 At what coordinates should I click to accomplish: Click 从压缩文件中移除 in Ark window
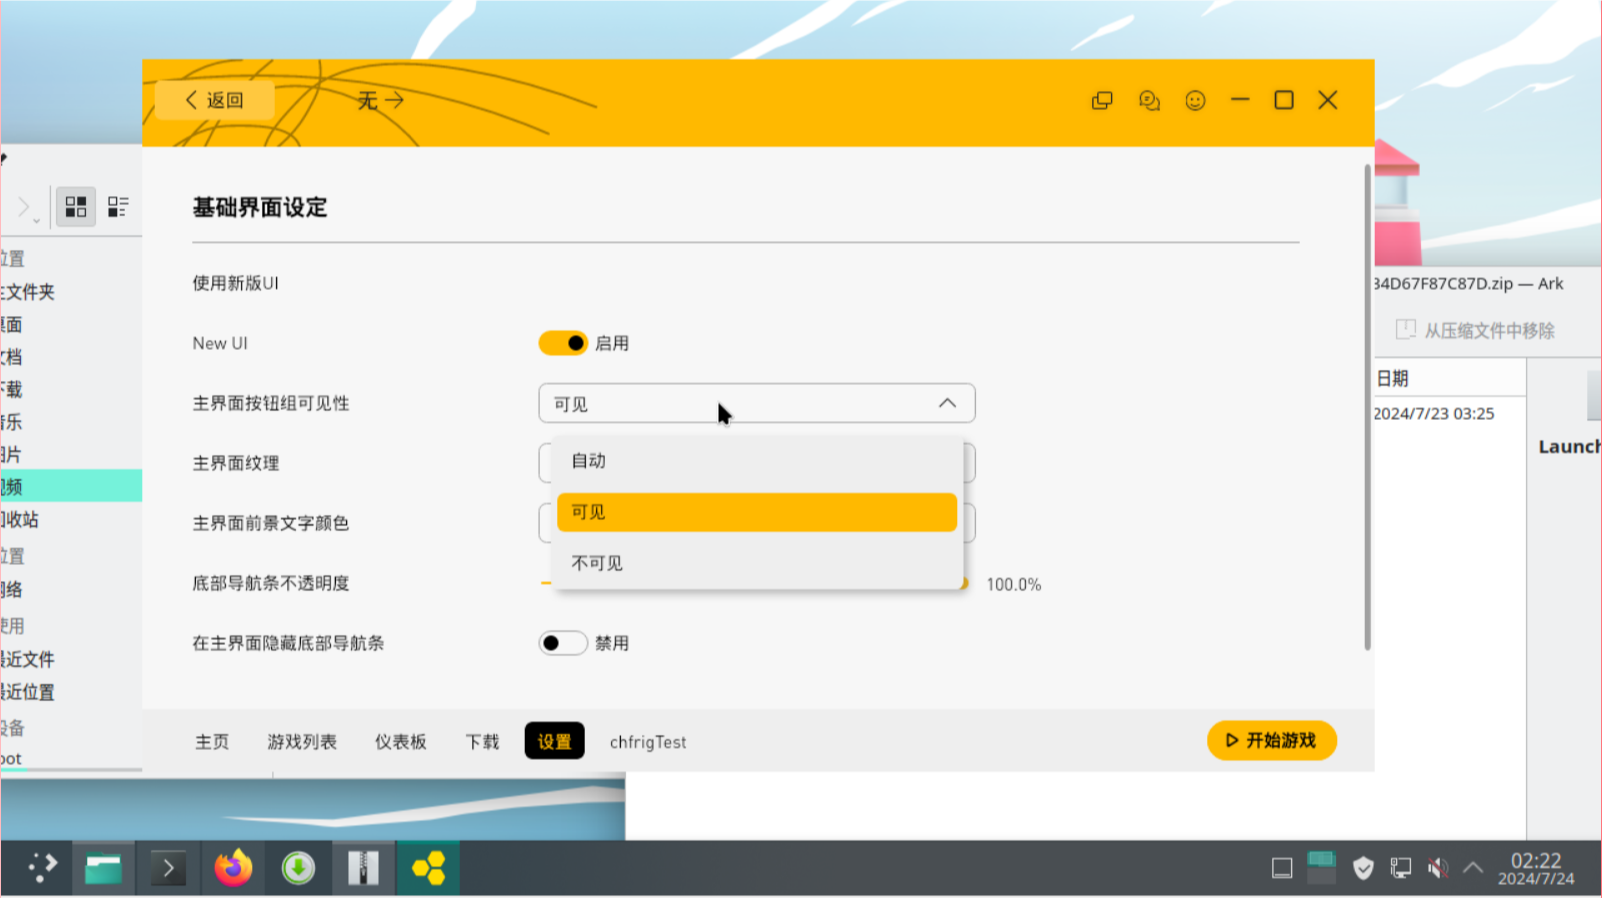[1475, 330]
